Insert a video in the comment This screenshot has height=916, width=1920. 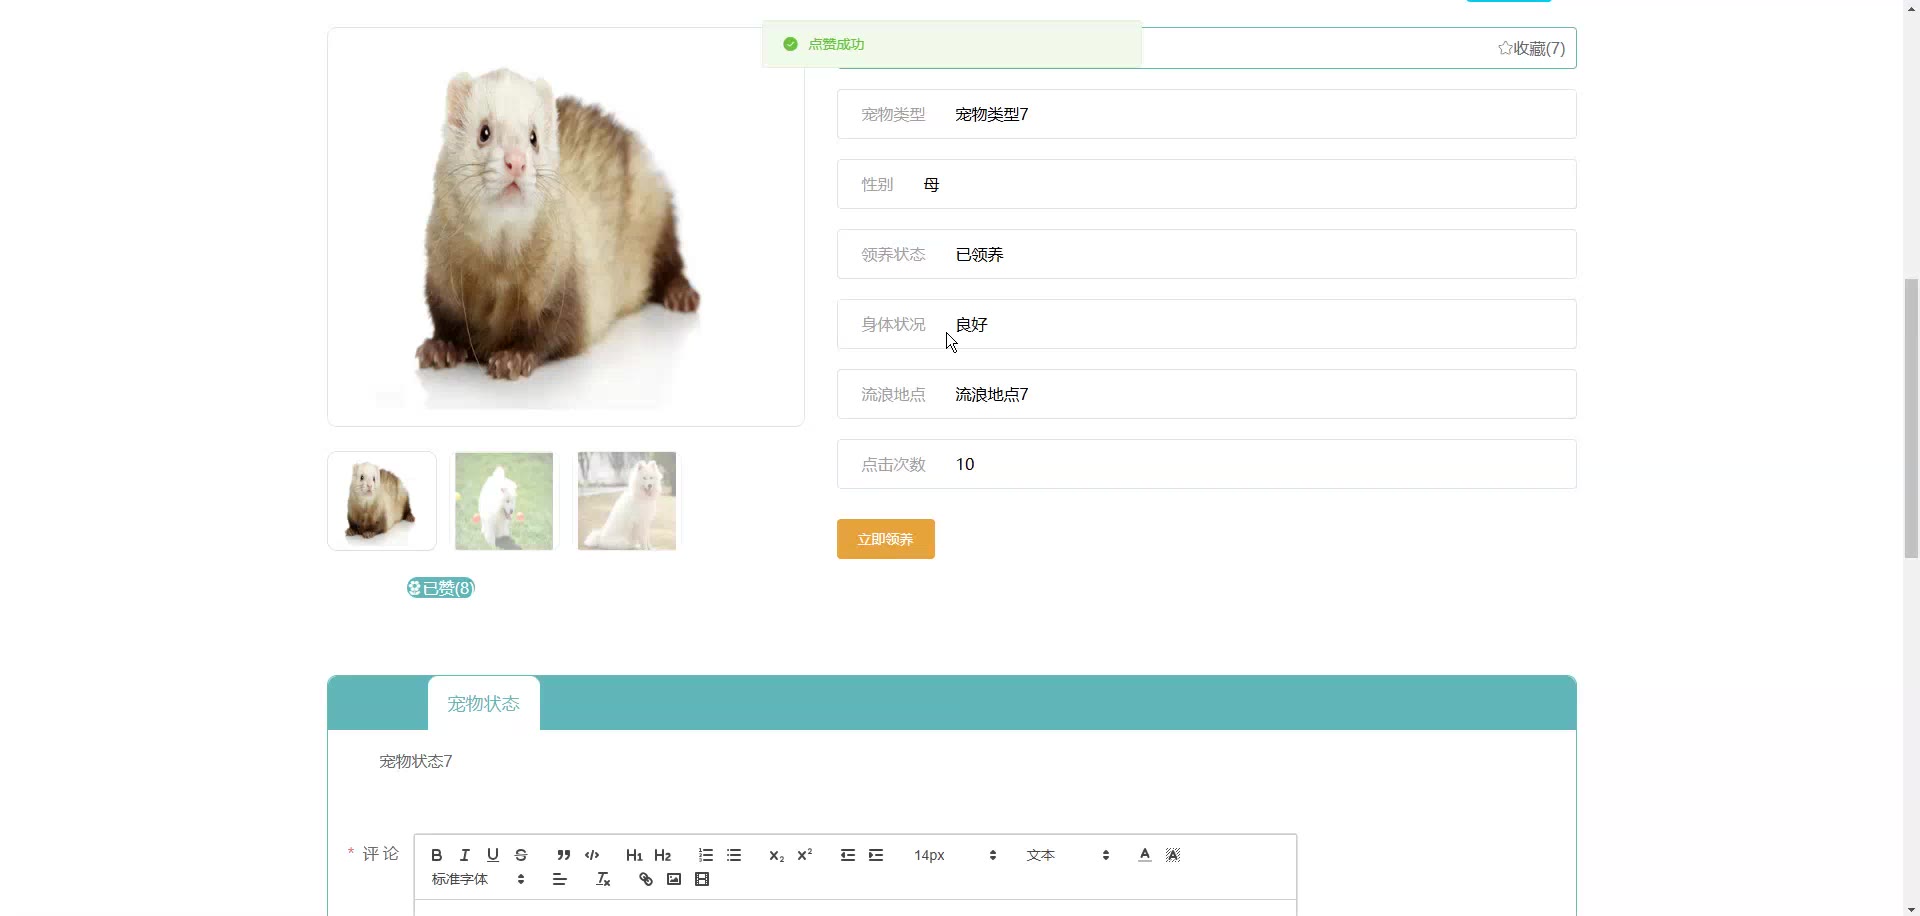702,880
